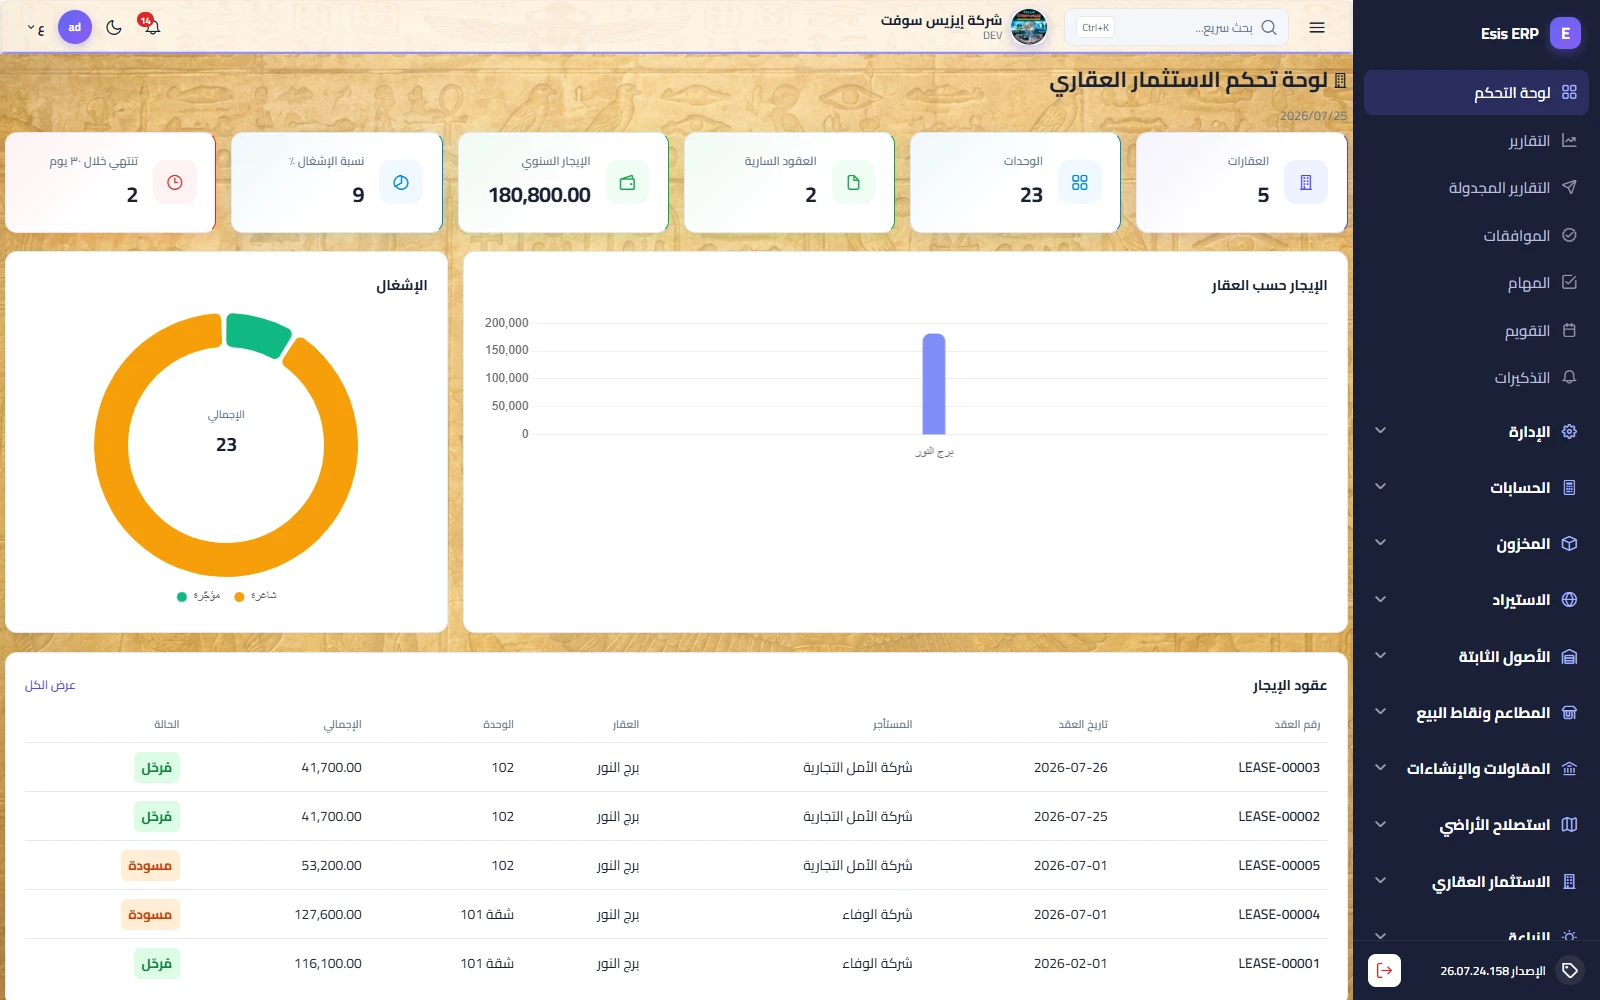Click the العقود السارية document card icon

click(853, 182)
